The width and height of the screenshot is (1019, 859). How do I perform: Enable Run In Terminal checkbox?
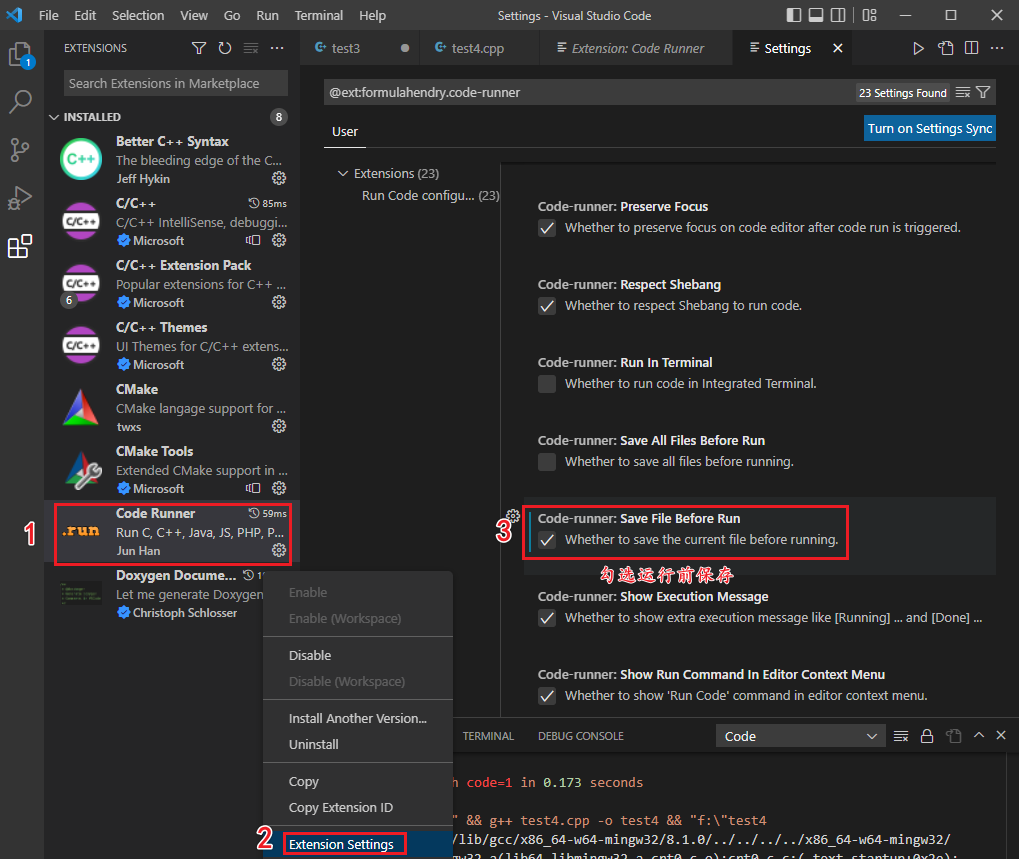[547, 383]
